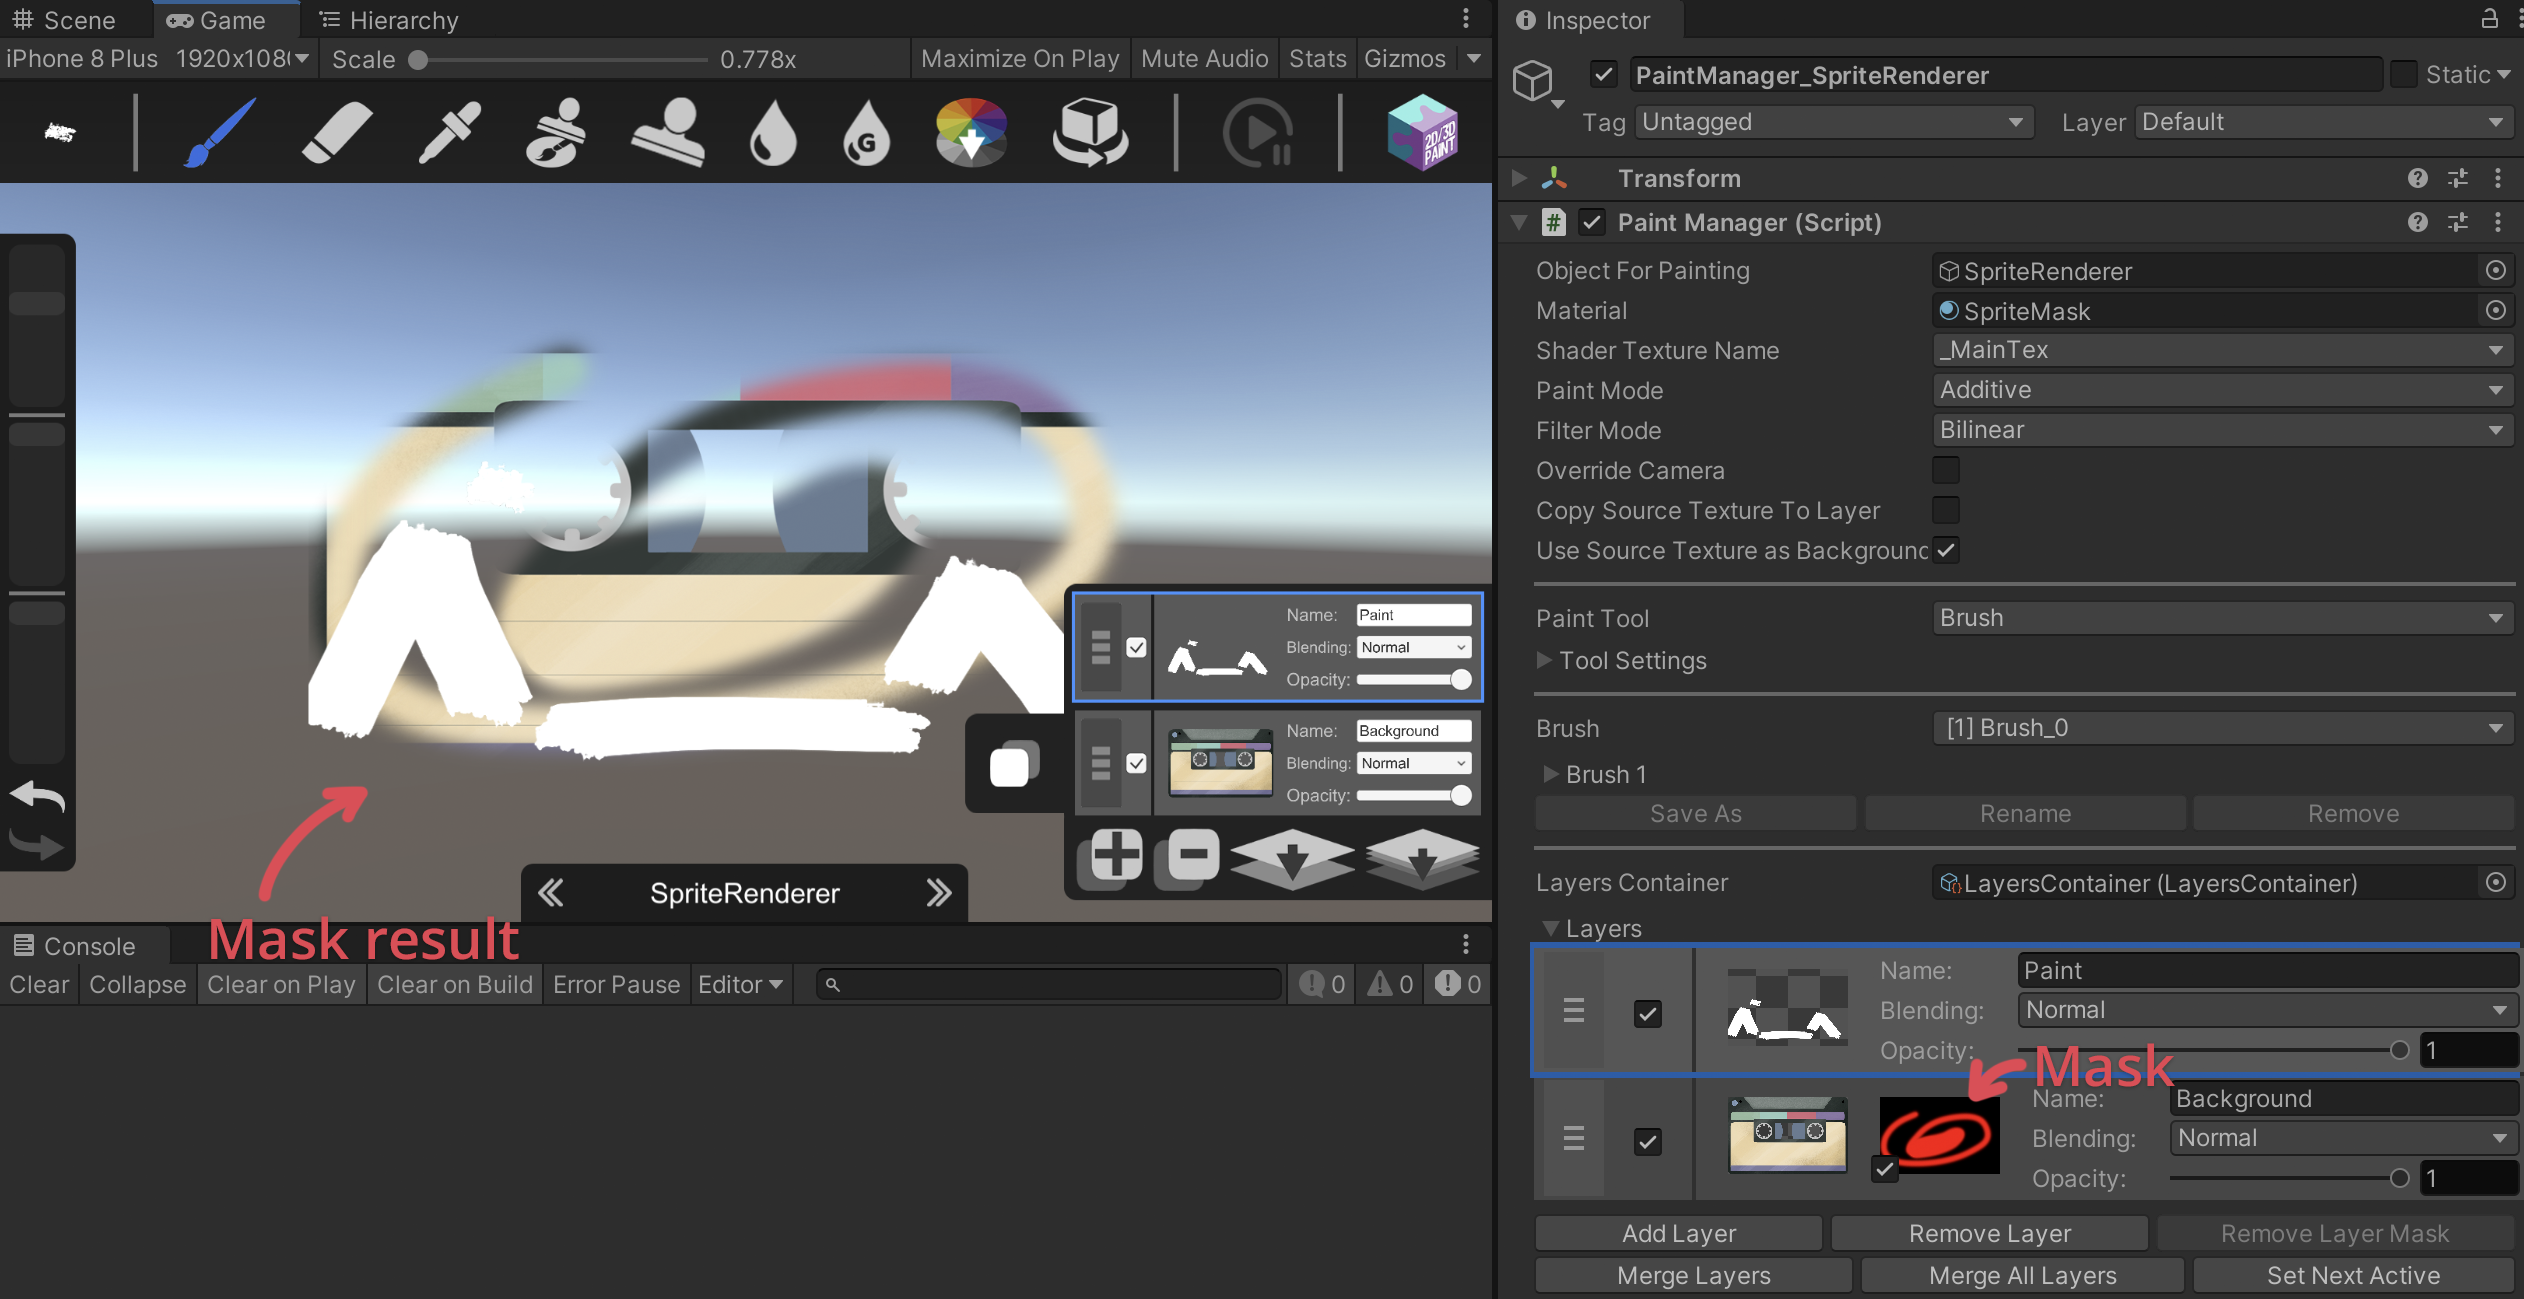Click the 2D/3D Paint logo icon
Image resolution: width=2524 pixels, height=1299 pixels.
point(1422,132)
